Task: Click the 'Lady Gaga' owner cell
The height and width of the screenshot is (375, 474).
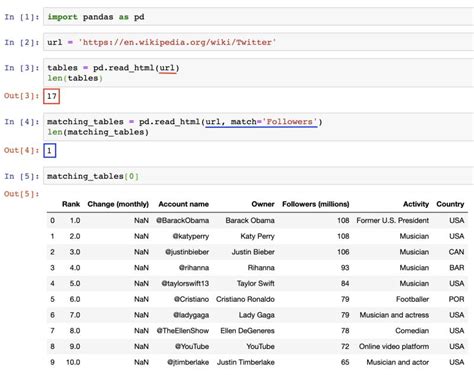Action: coord(257,315)
